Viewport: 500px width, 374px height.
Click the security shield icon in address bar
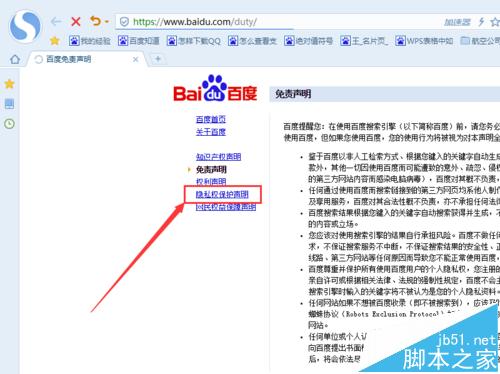124,22
